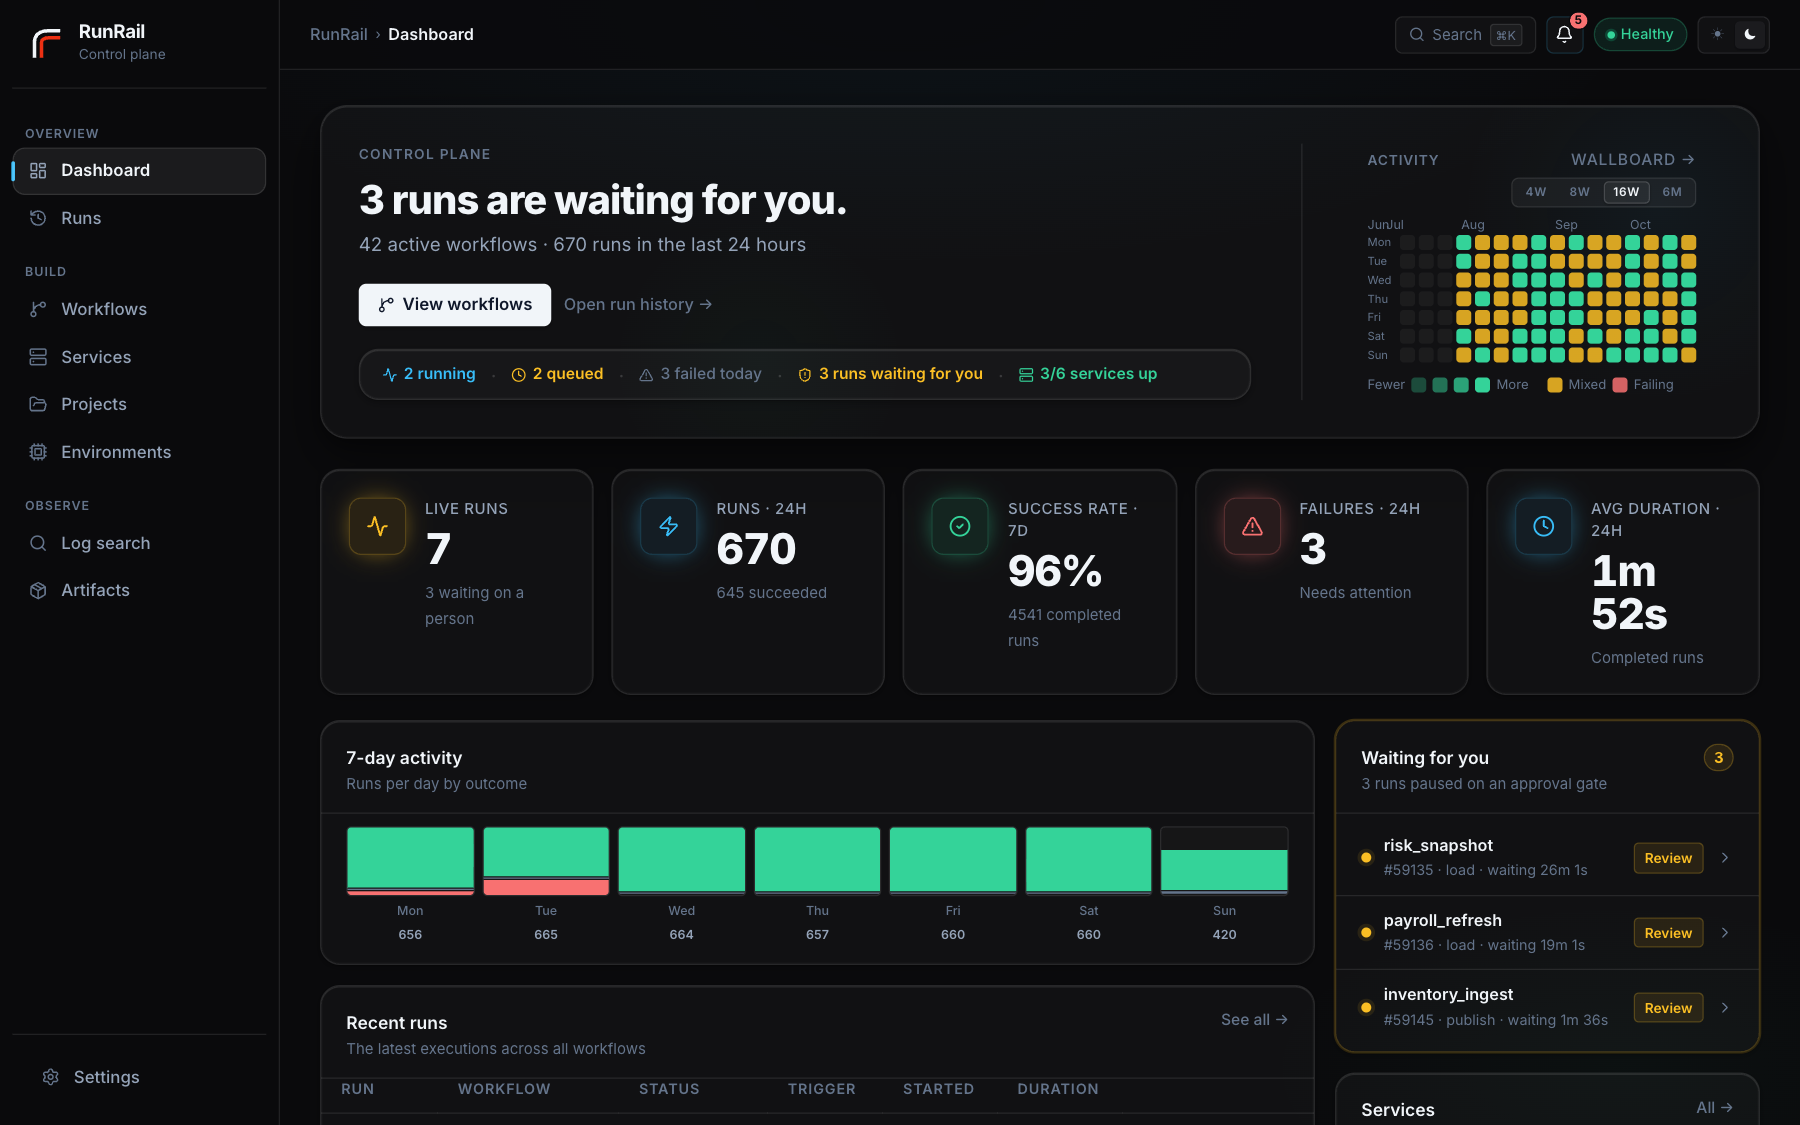Open Runs in sidebar
1800x1125 pixels.
coord(139,218)
